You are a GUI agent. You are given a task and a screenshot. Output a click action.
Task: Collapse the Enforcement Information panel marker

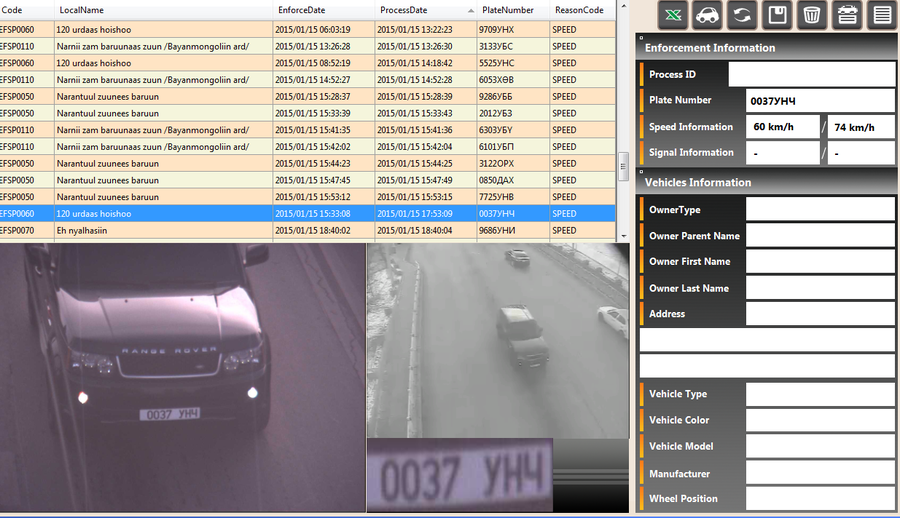click(x=641, y=38)
